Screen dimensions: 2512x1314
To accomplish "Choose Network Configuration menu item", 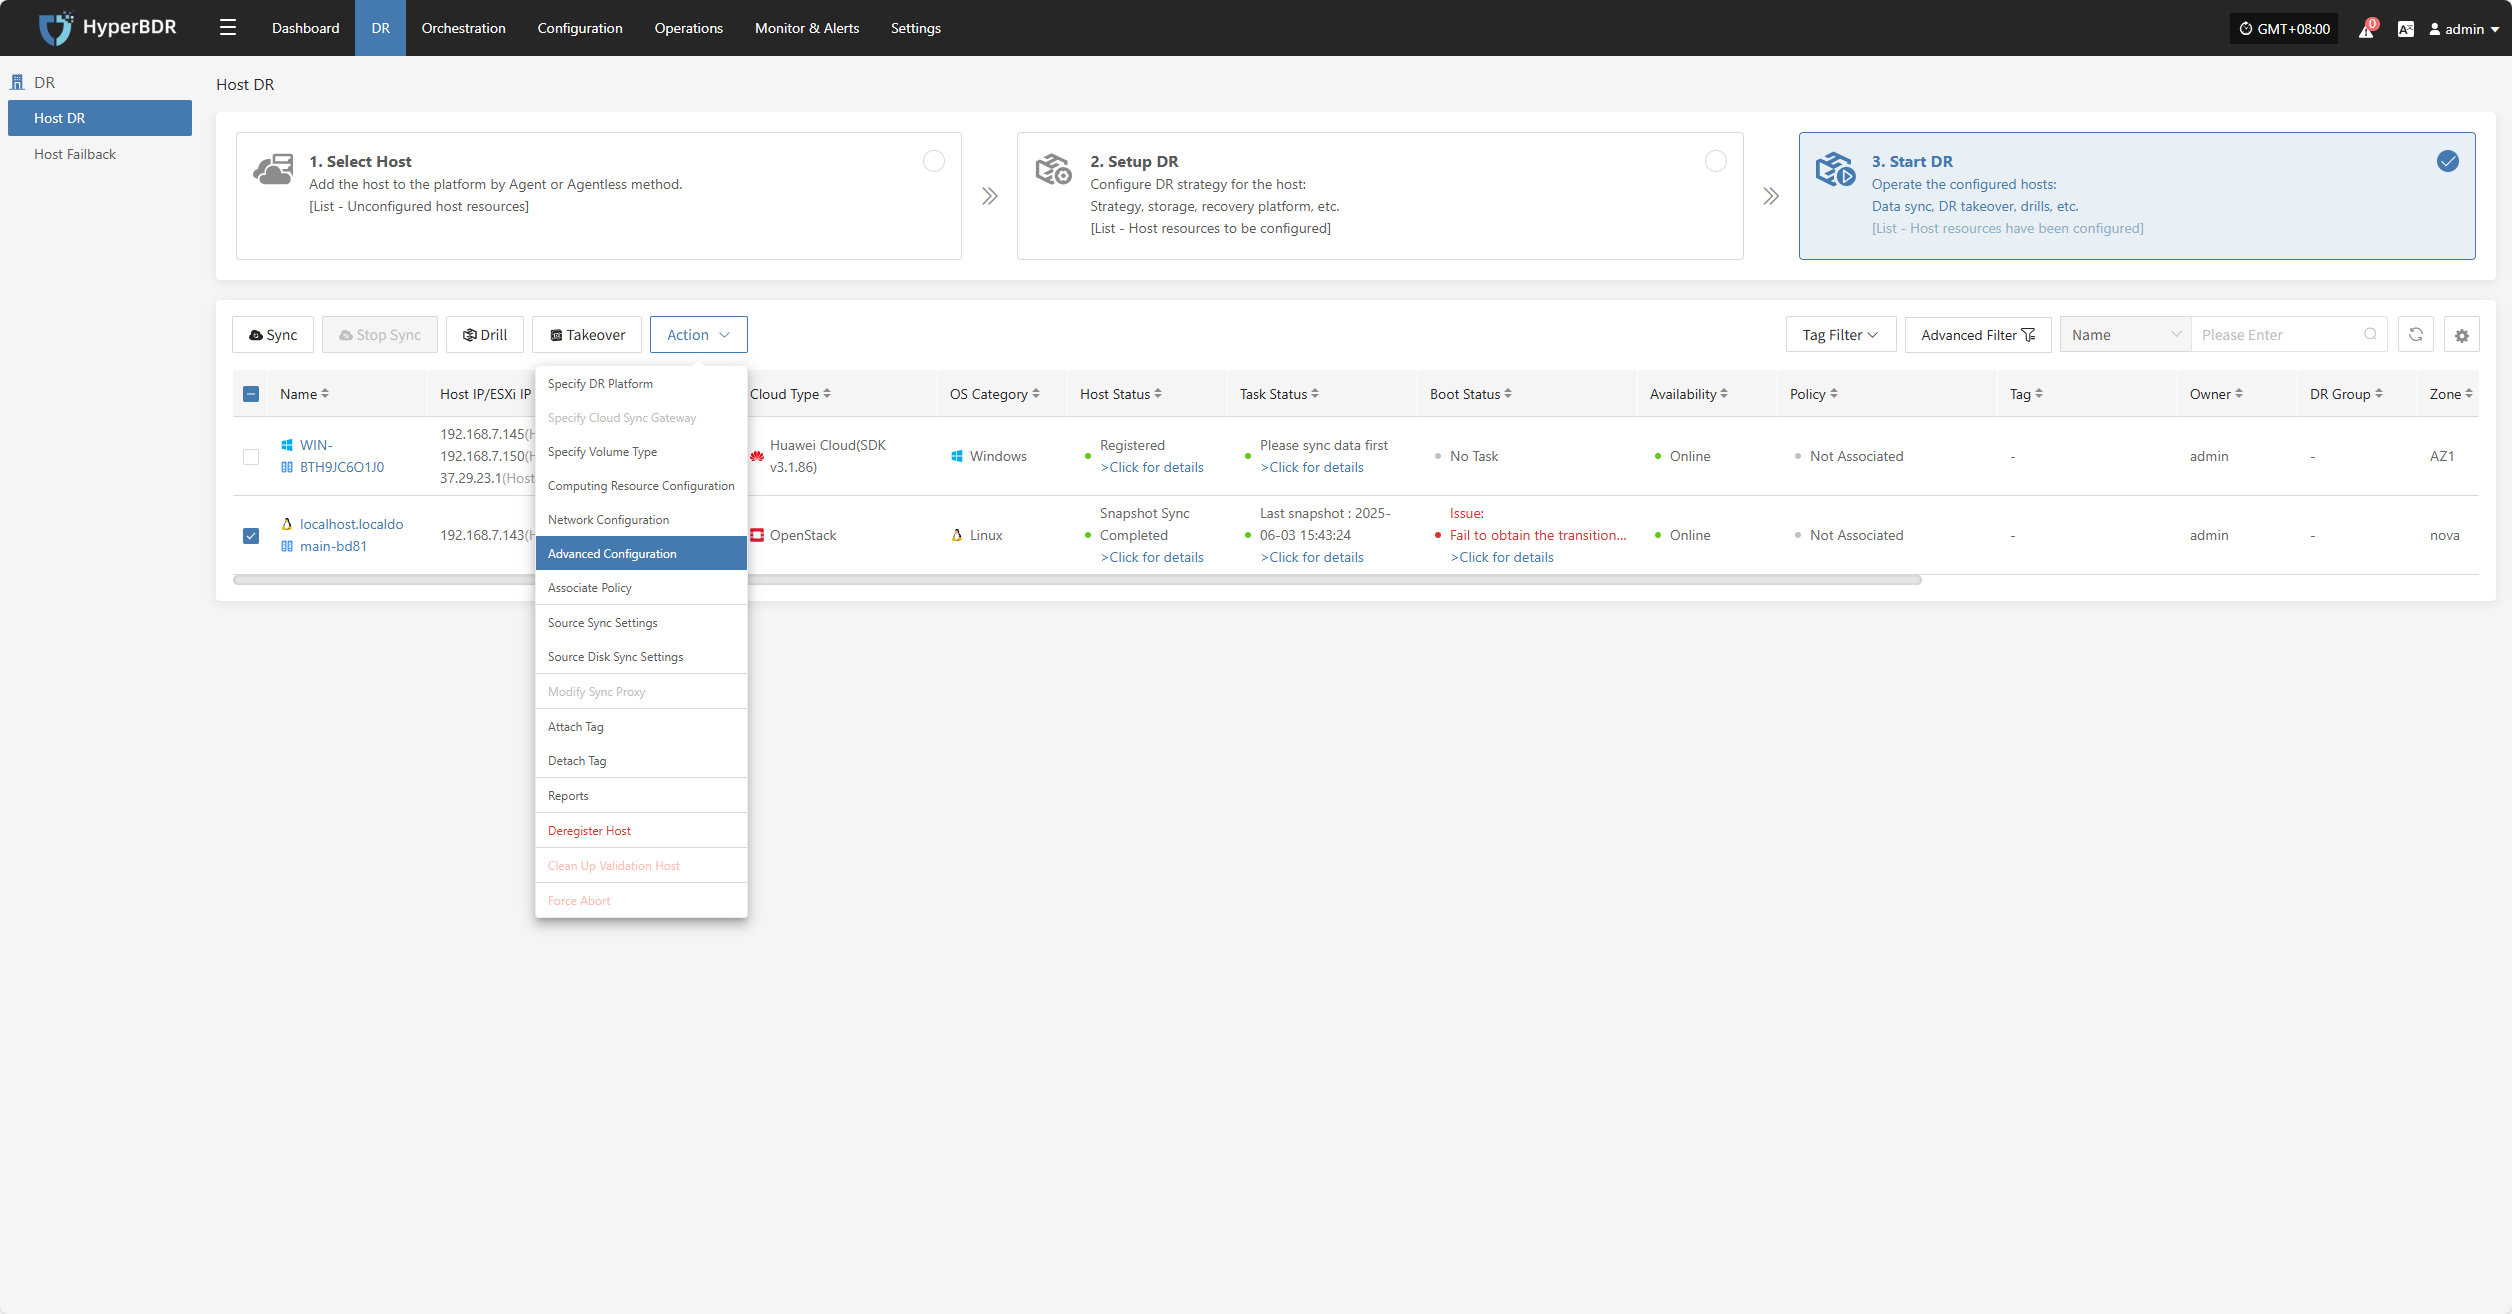I will 641,520.
